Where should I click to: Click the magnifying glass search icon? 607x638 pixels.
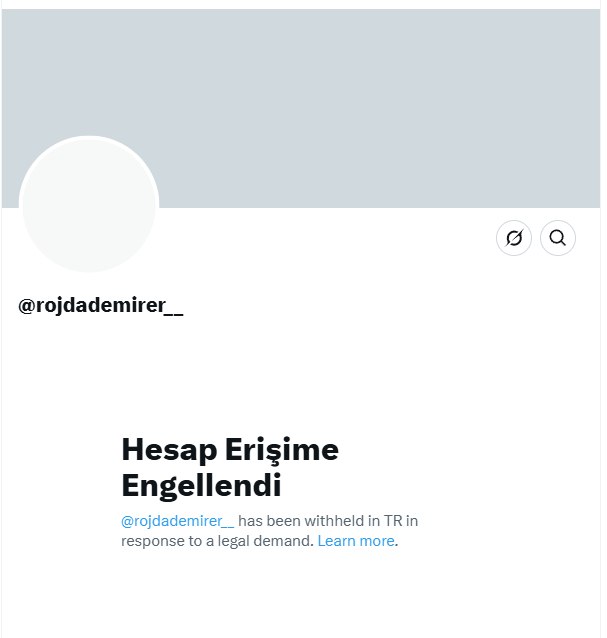(x=557, y=238)
